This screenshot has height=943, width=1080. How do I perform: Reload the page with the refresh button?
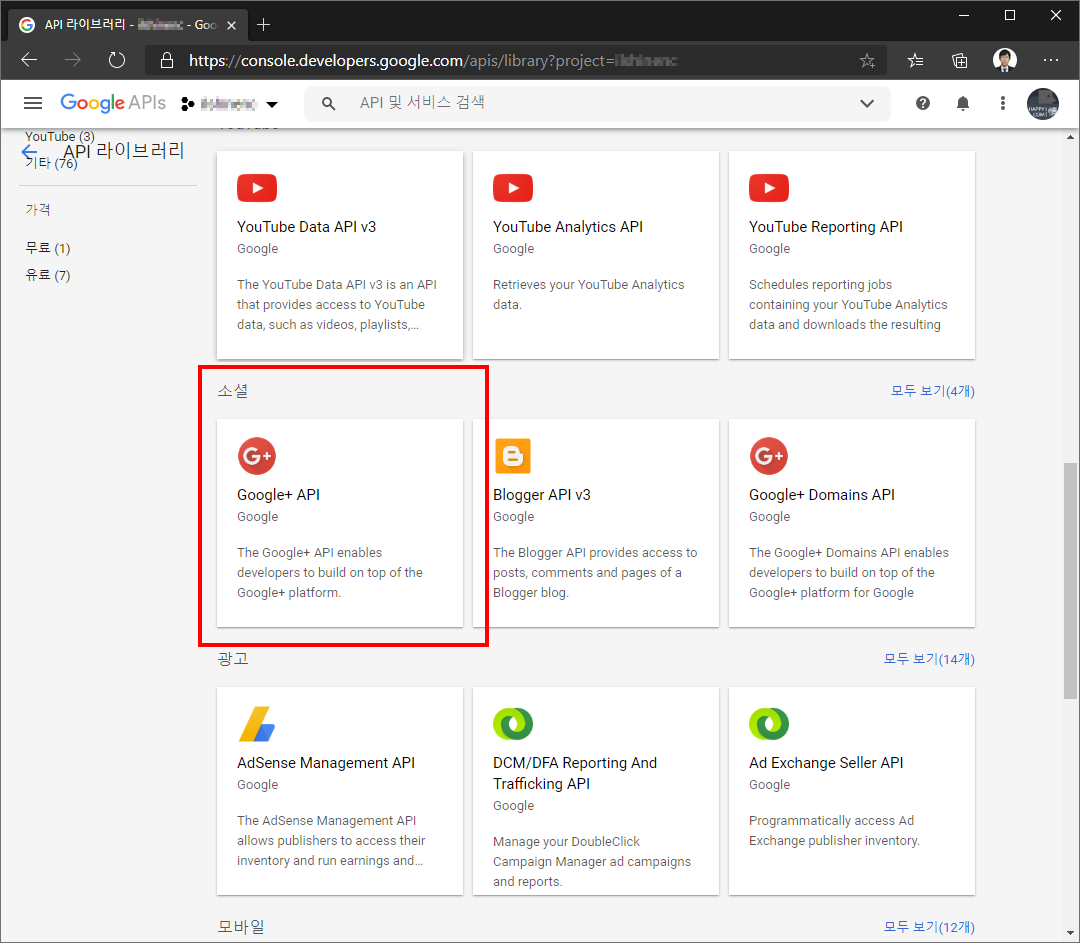click(x=117, y=60)
